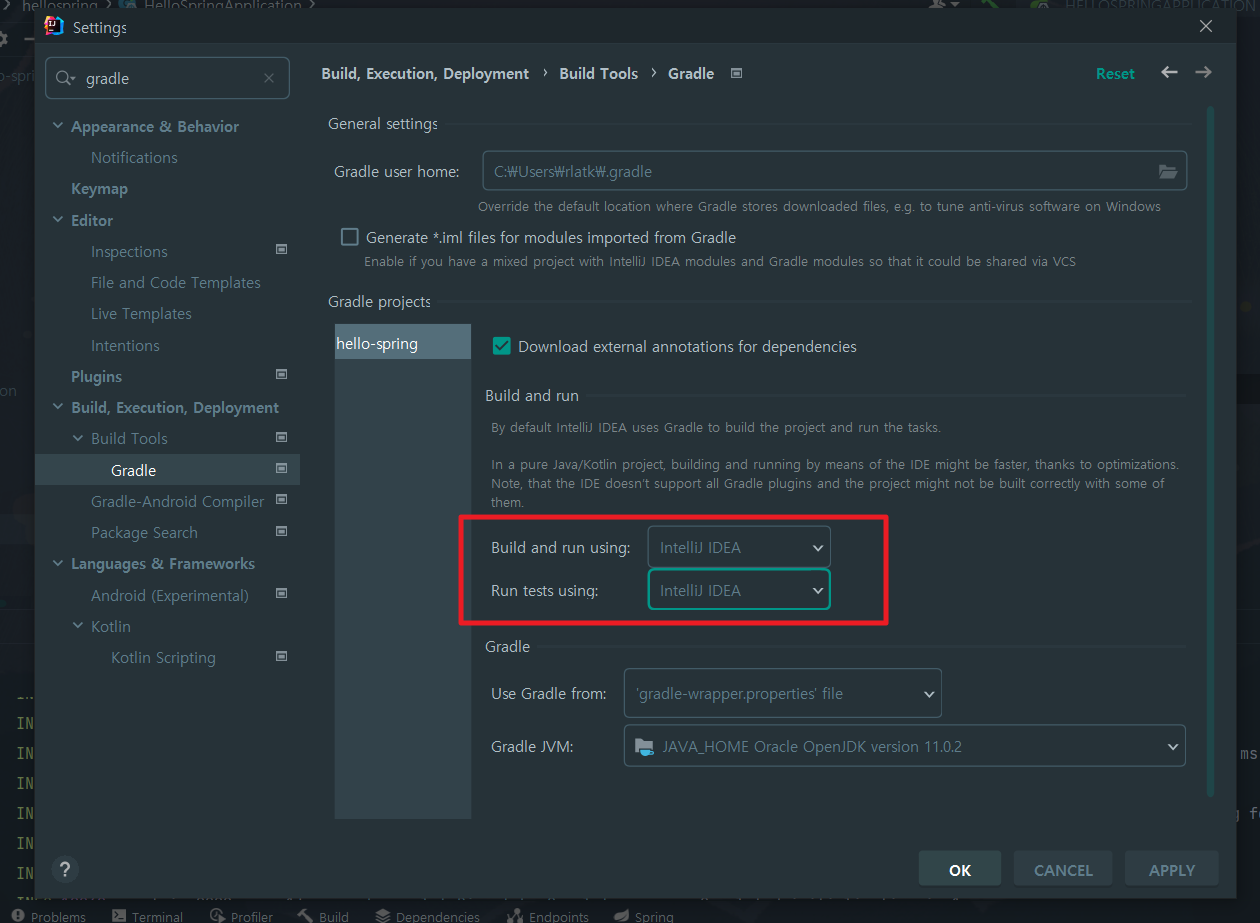The image size is (1260, 923).
Task: Open the Endpoints tool window
Action: [546, 916]
